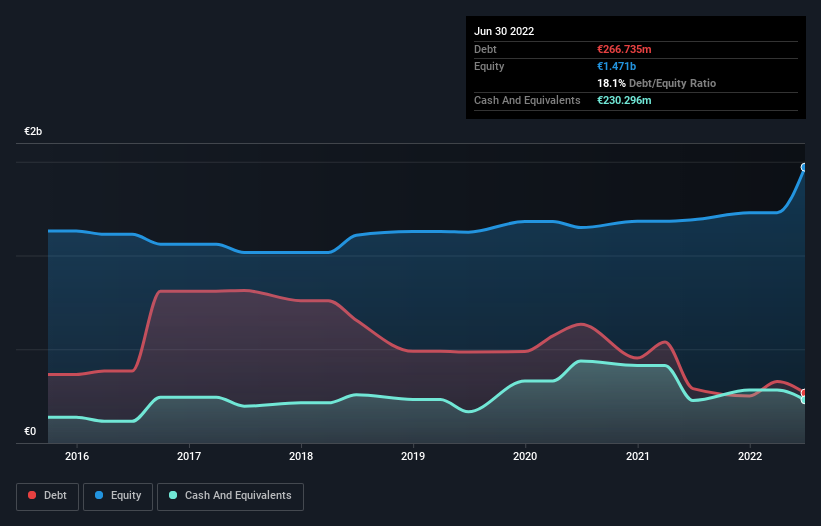
Task: Click the 2019 x-axis label
Action: (413, 456)
